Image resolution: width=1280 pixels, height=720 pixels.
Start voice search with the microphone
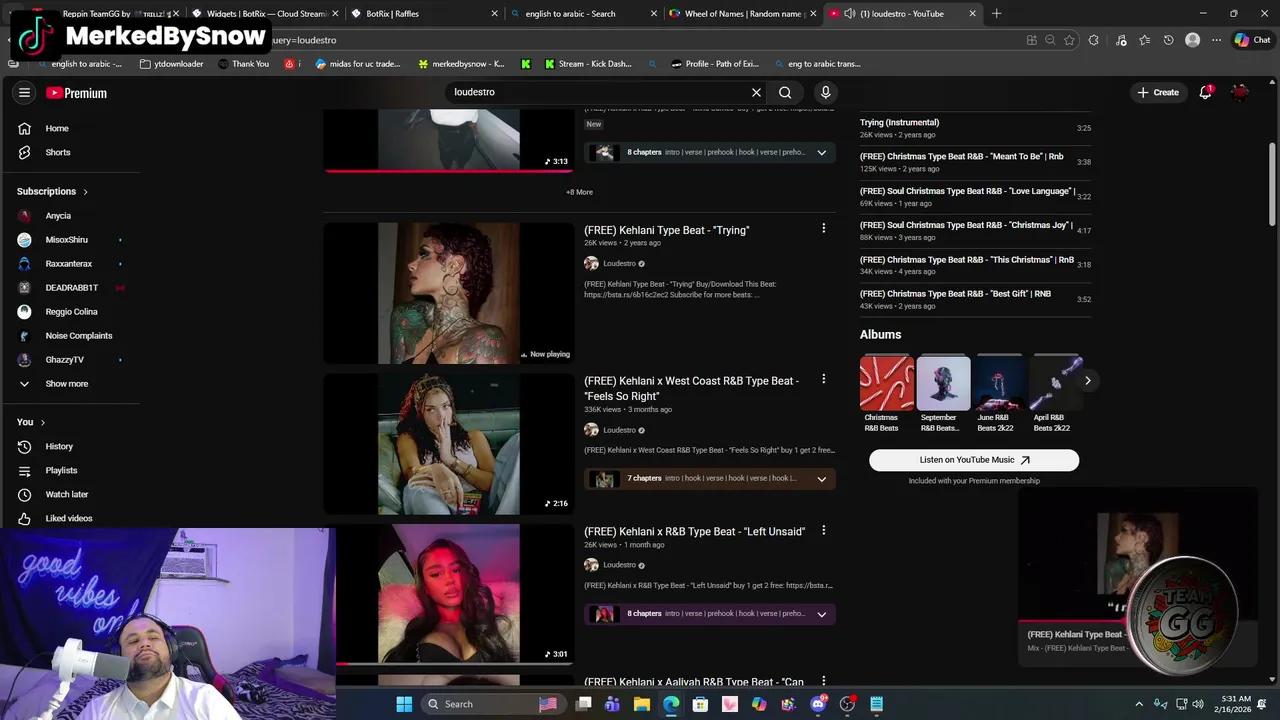(825, 92)
